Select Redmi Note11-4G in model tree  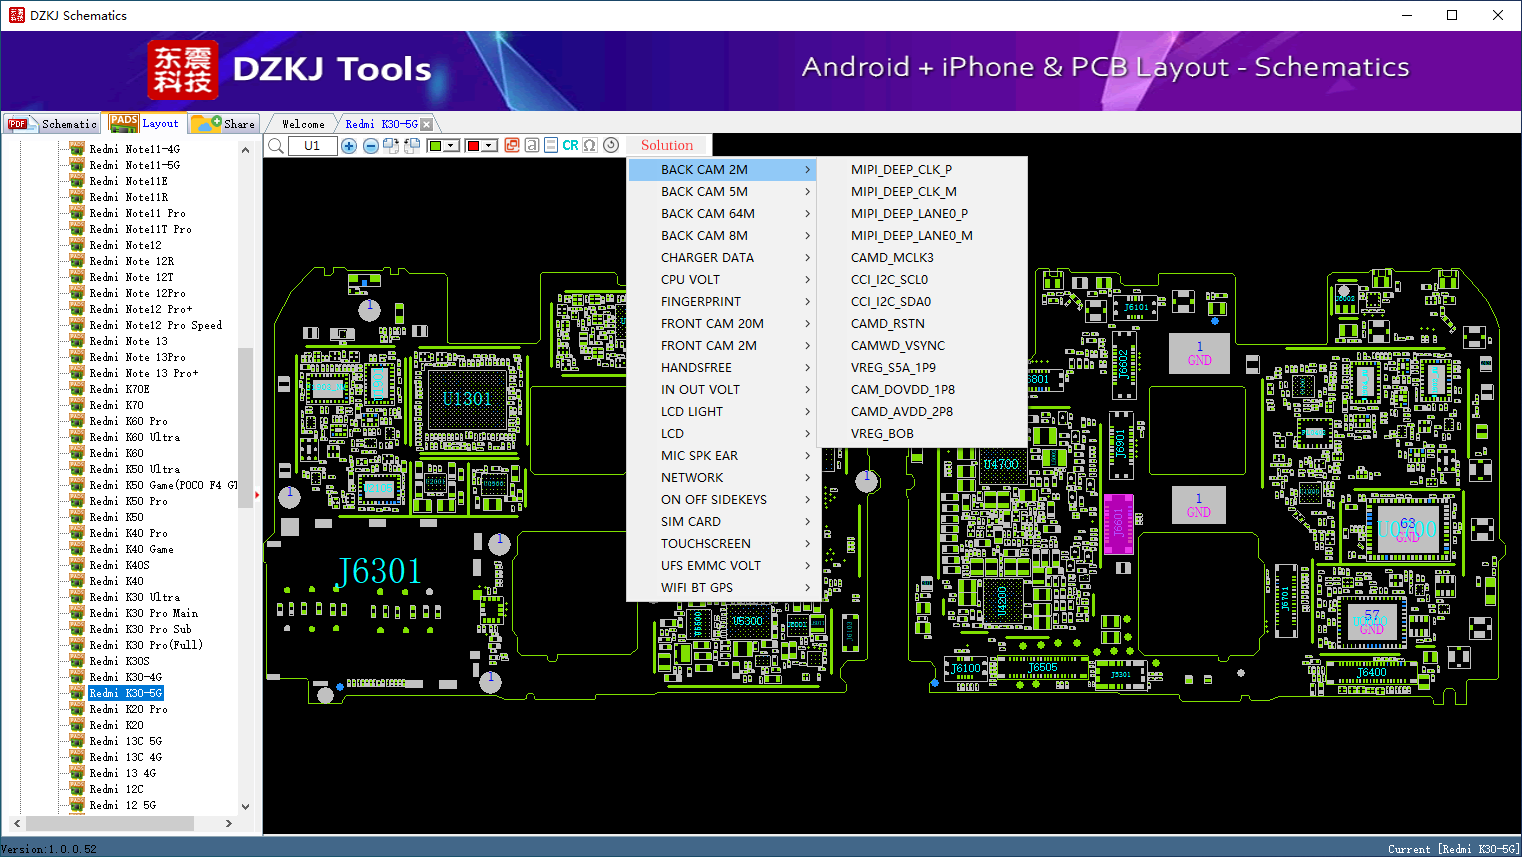coord(134,149)
